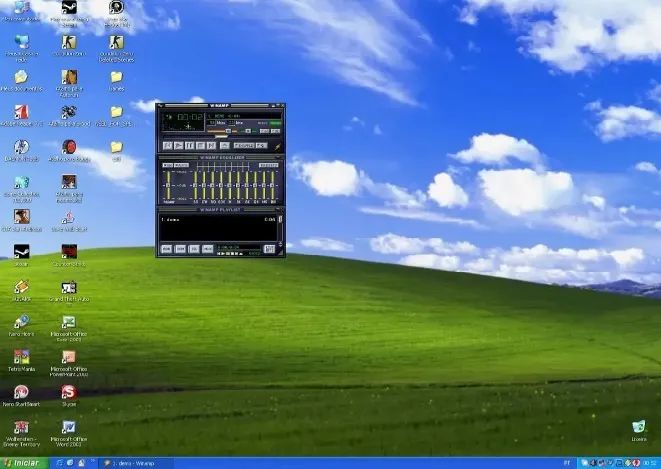Viewport: 661px width, 469px height.
Task: Toggle the PL playlist window button
Action: pyautogui.click(x=276, y=131)
